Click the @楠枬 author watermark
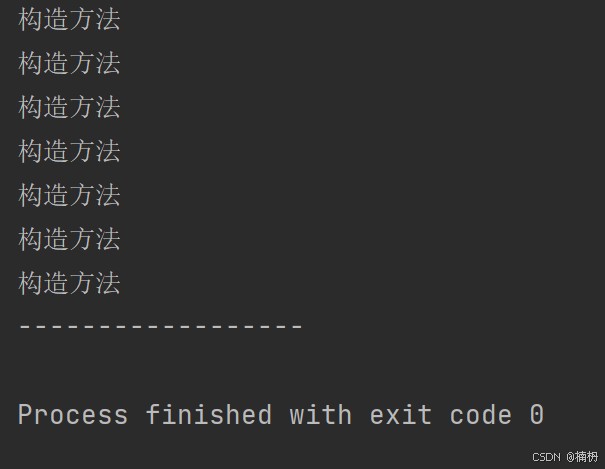The width and height of the screenshot is (605, 469). click(582, 456)
